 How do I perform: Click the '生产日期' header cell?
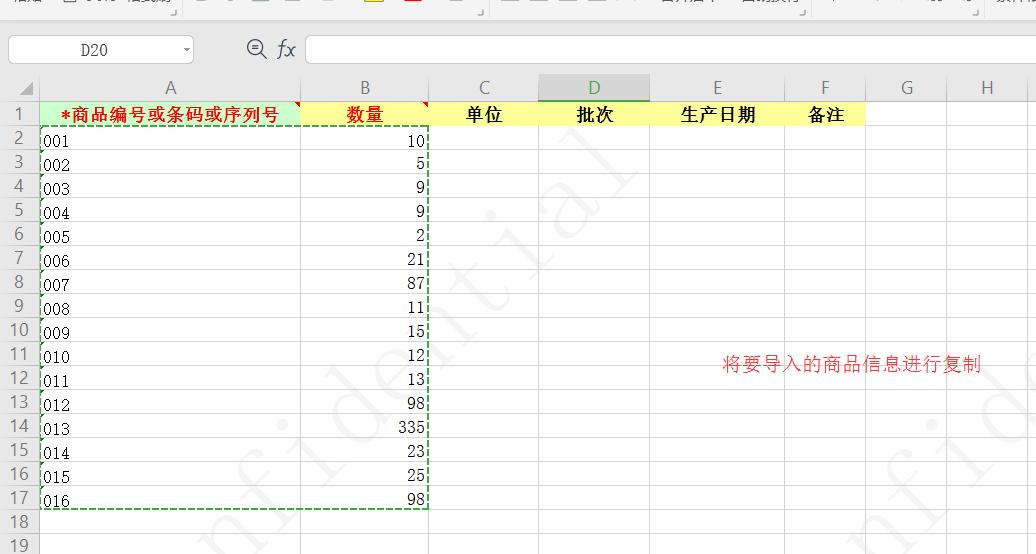point(717,114)
